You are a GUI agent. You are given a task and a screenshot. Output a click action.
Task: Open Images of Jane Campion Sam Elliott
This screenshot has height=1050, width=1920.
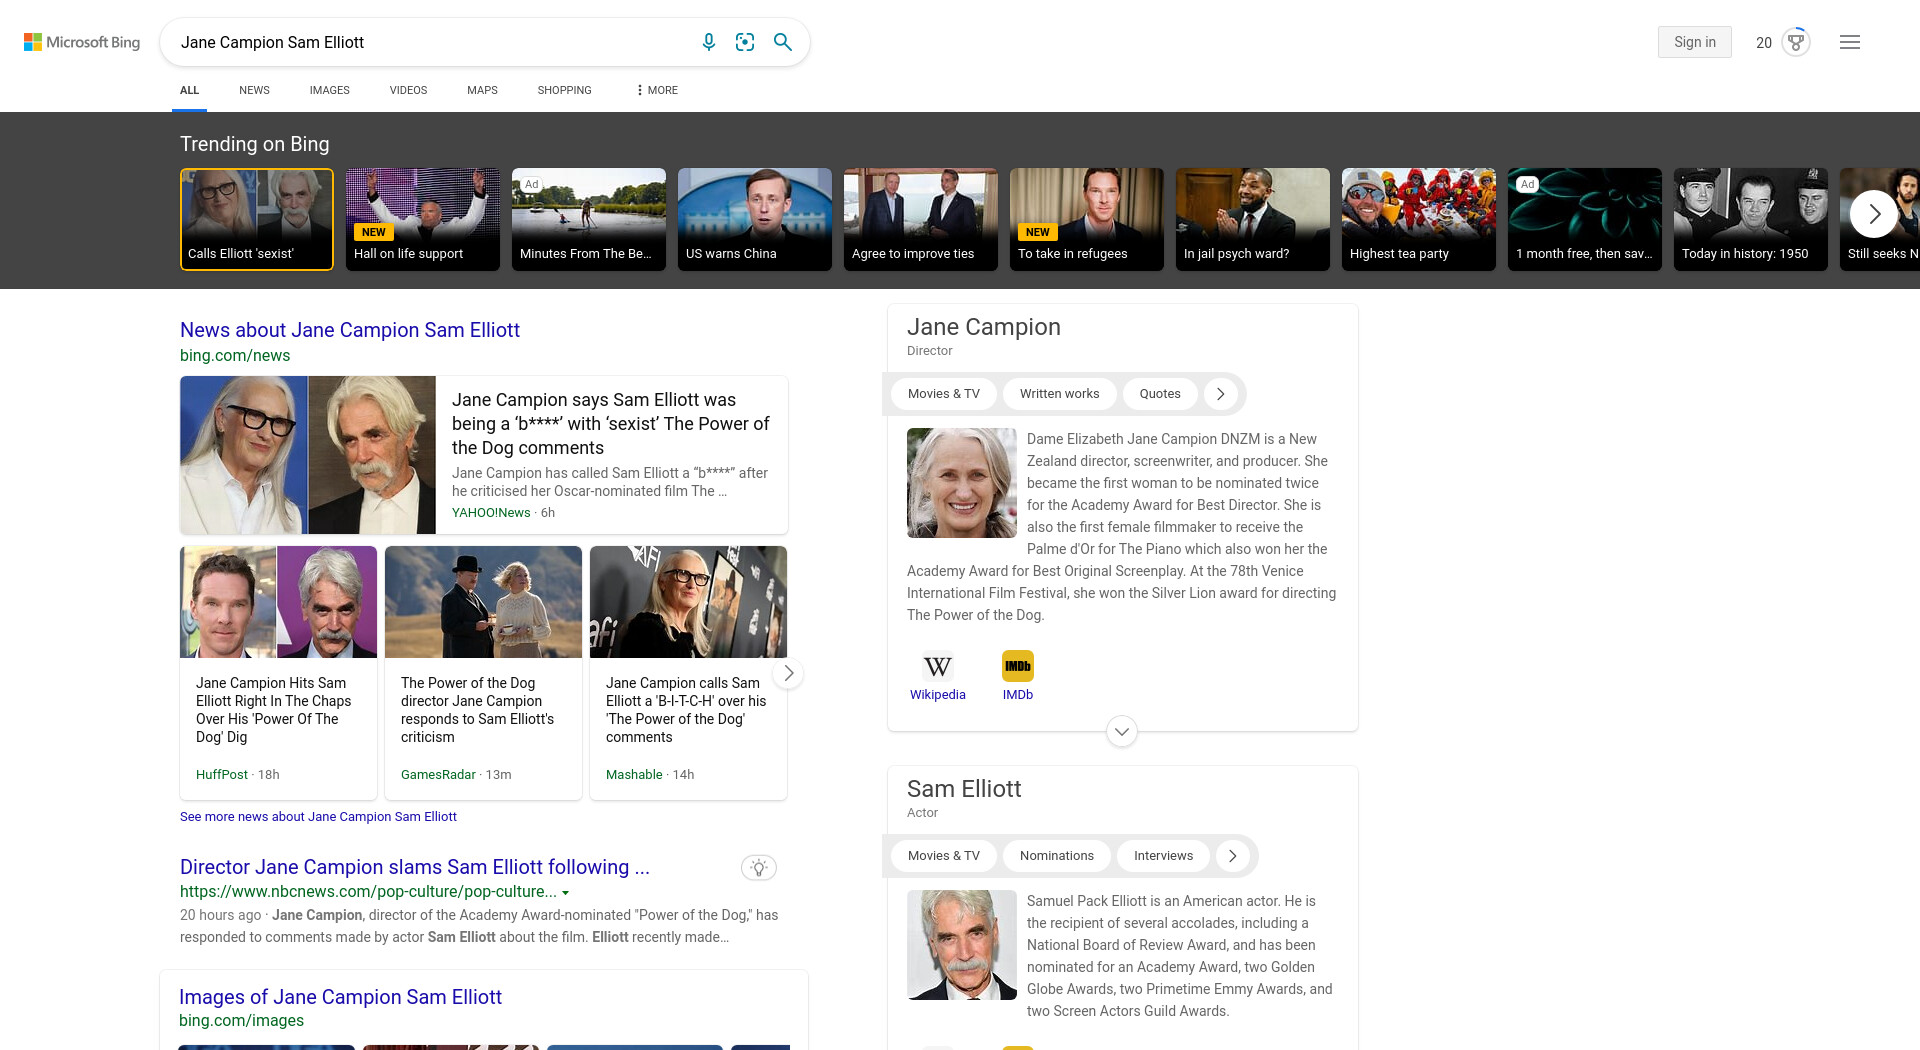(340, 997)
